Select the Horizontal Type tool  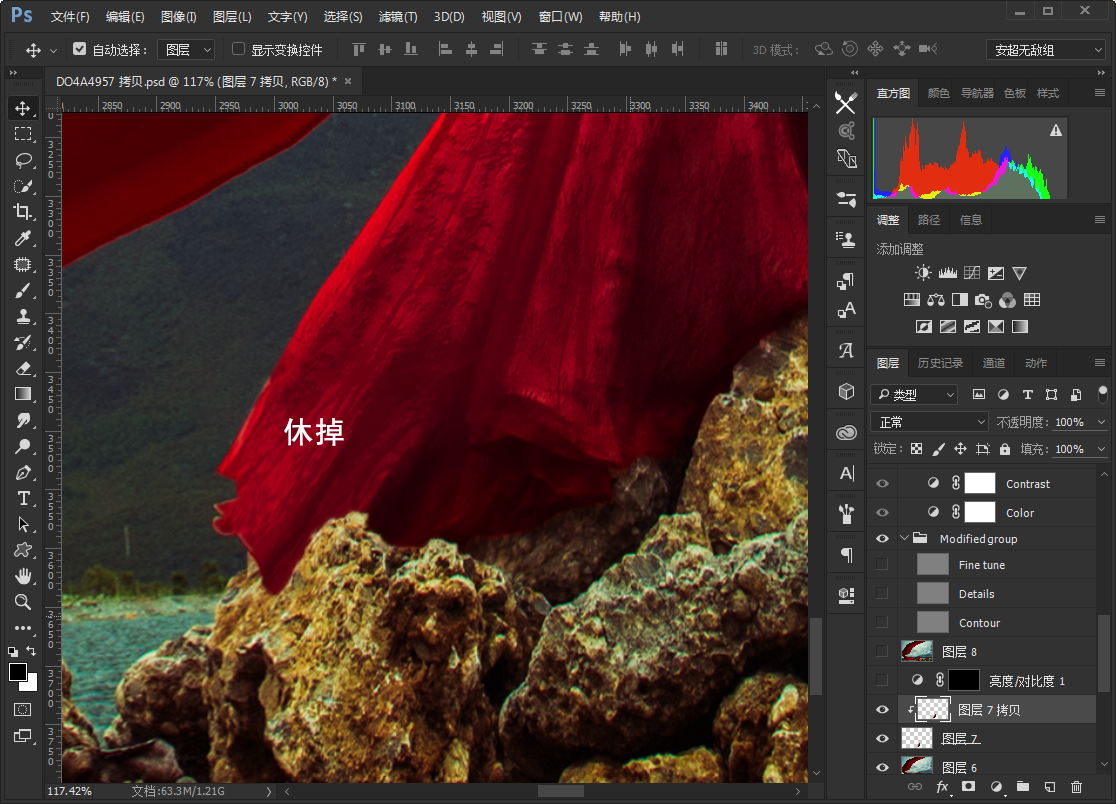23,498
